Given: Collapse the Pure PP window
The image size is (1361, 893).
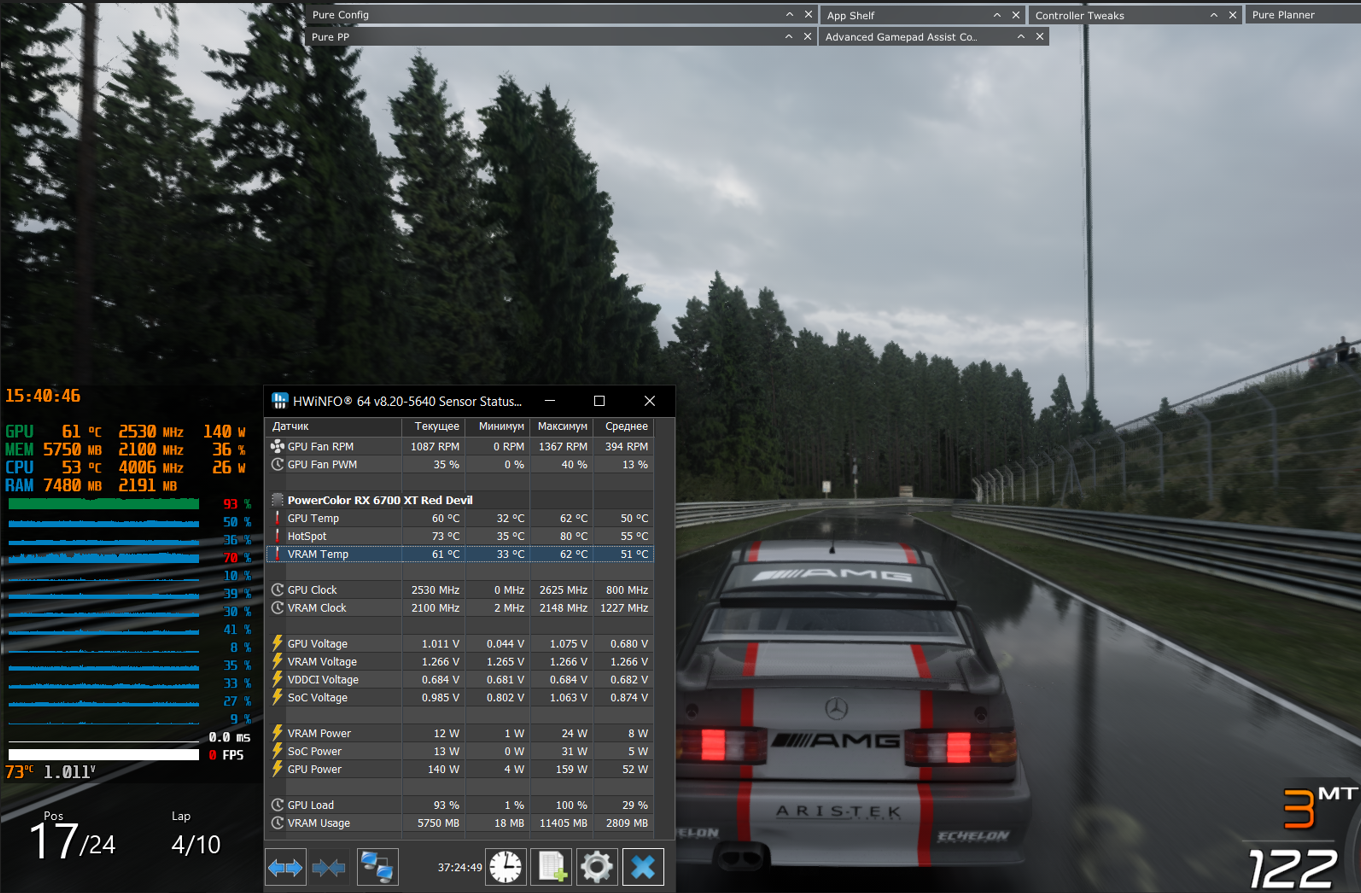Looking at the screenshot, I should click(790, 37).
